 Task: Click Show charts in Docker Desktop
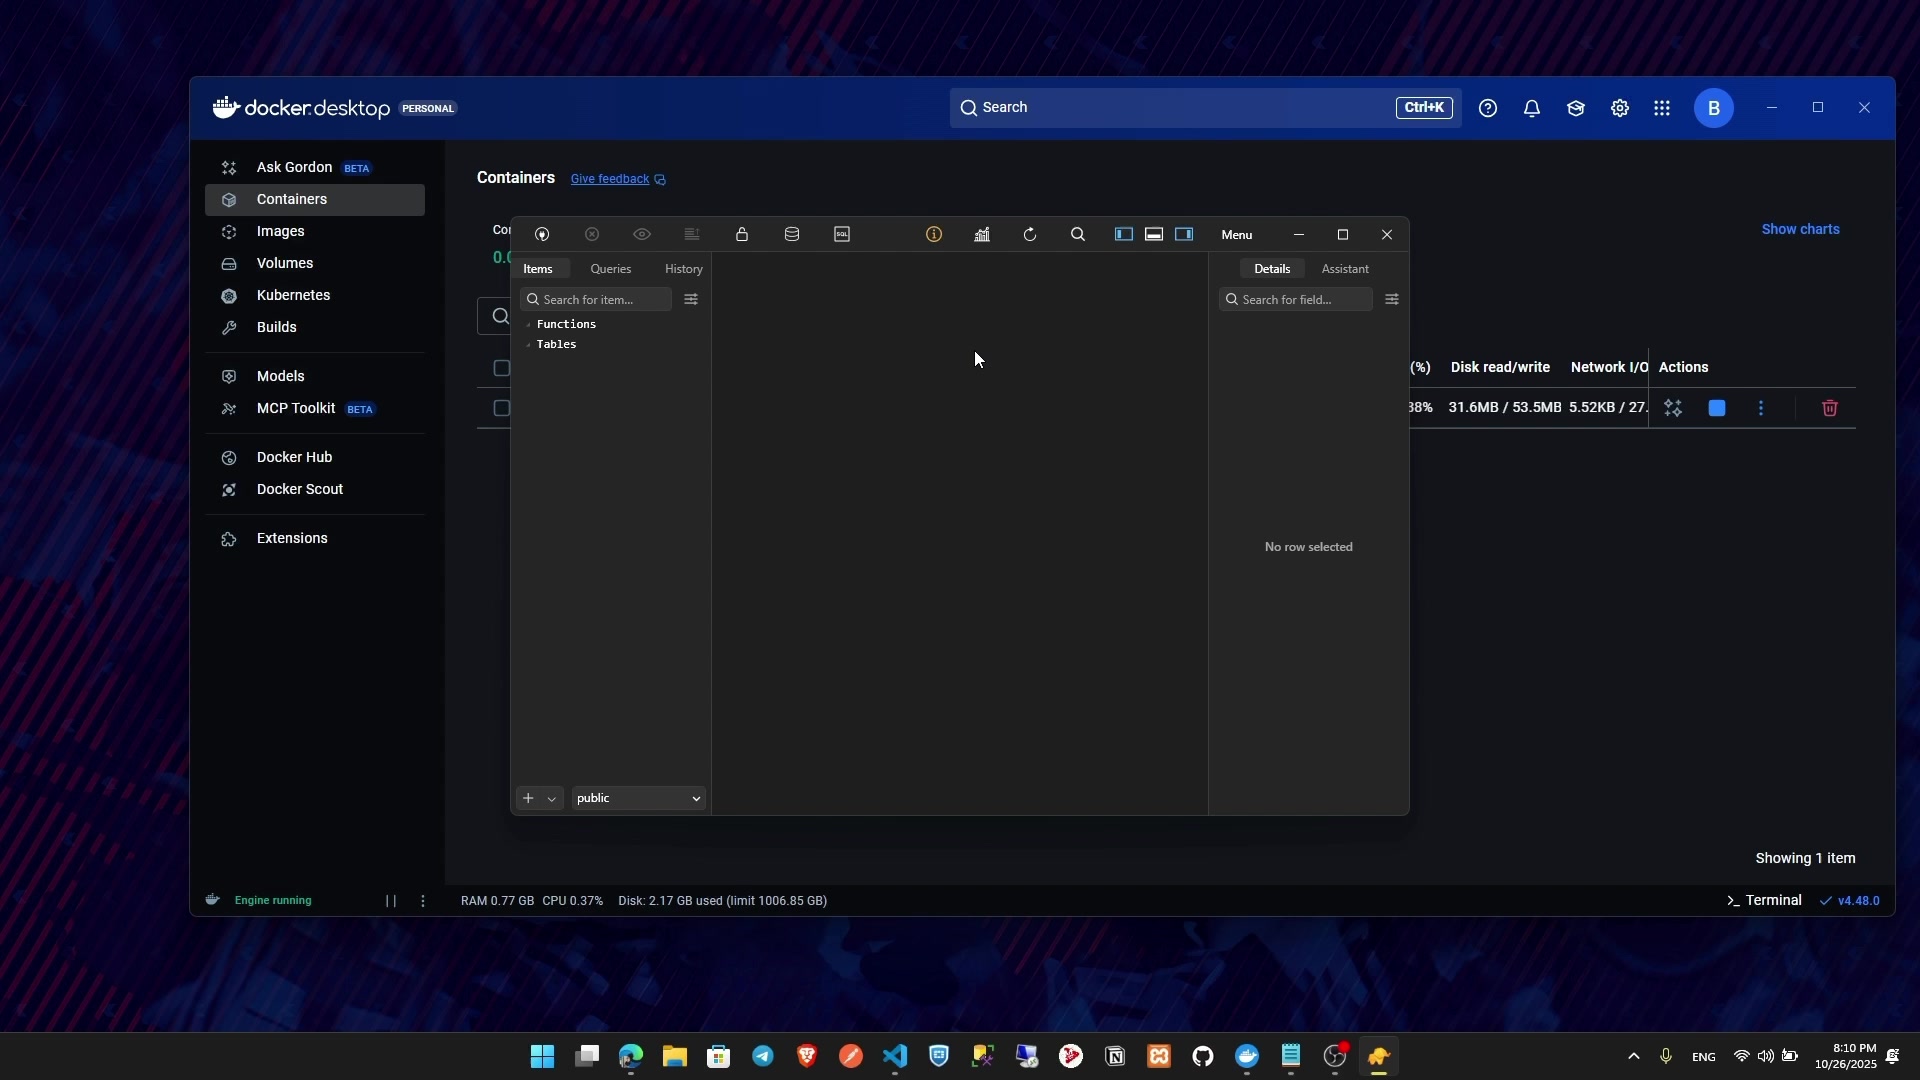coord(1800,229)
